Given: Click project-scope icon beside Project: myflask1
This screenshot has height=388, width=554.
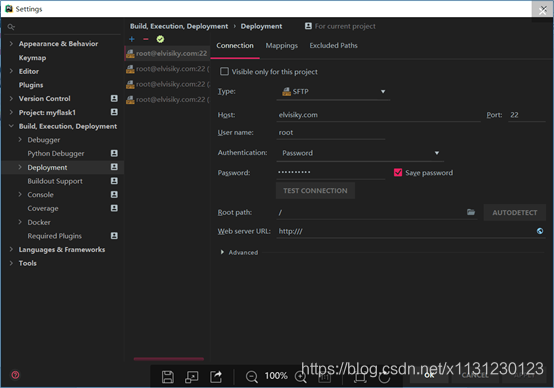Looking at the screenshot, I should (114, 112).
